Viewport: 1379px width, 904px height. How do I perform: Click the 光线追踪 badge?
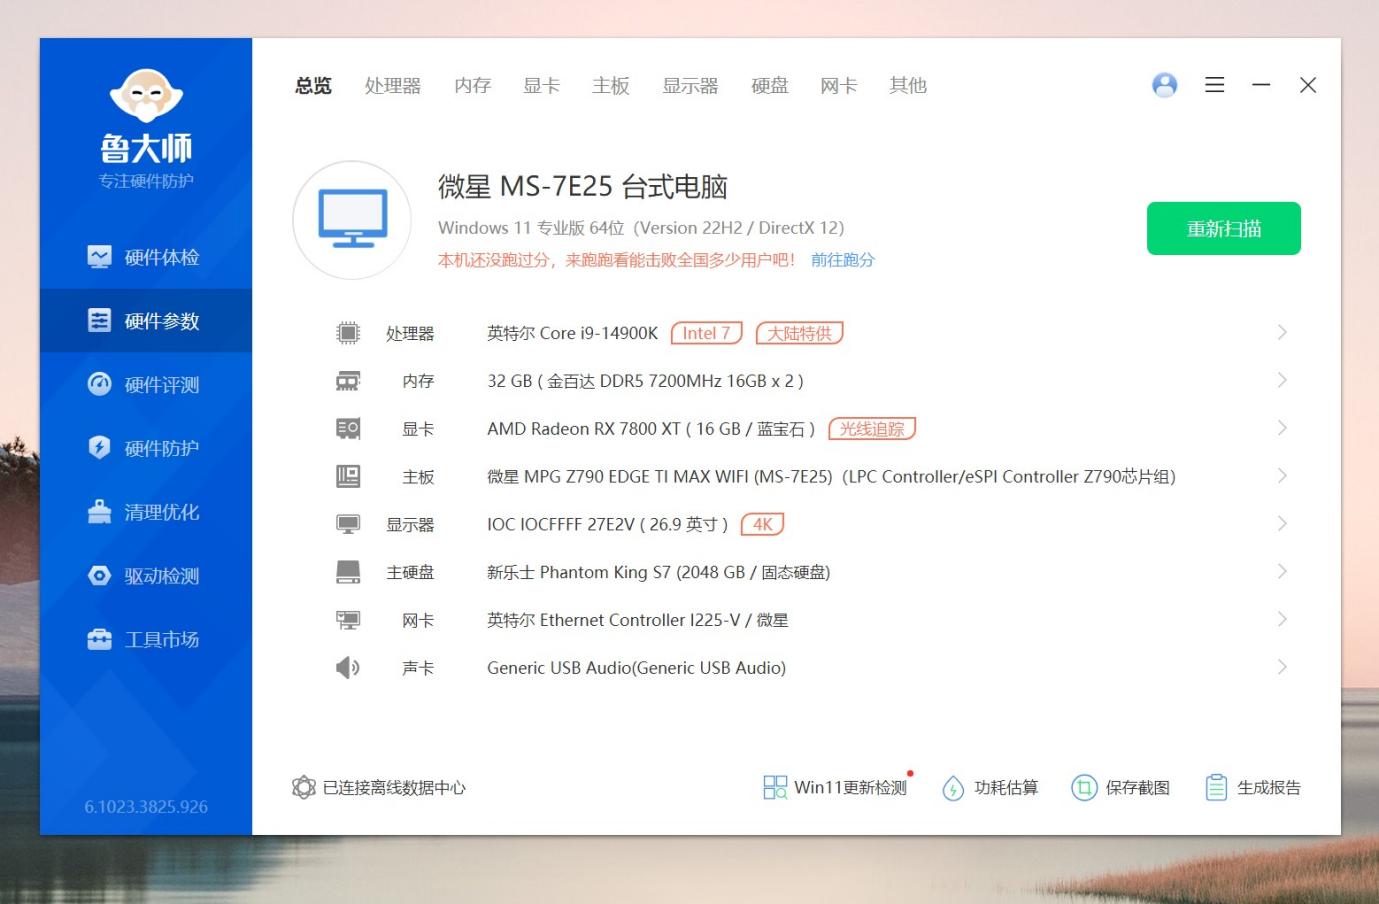point(872,429)
